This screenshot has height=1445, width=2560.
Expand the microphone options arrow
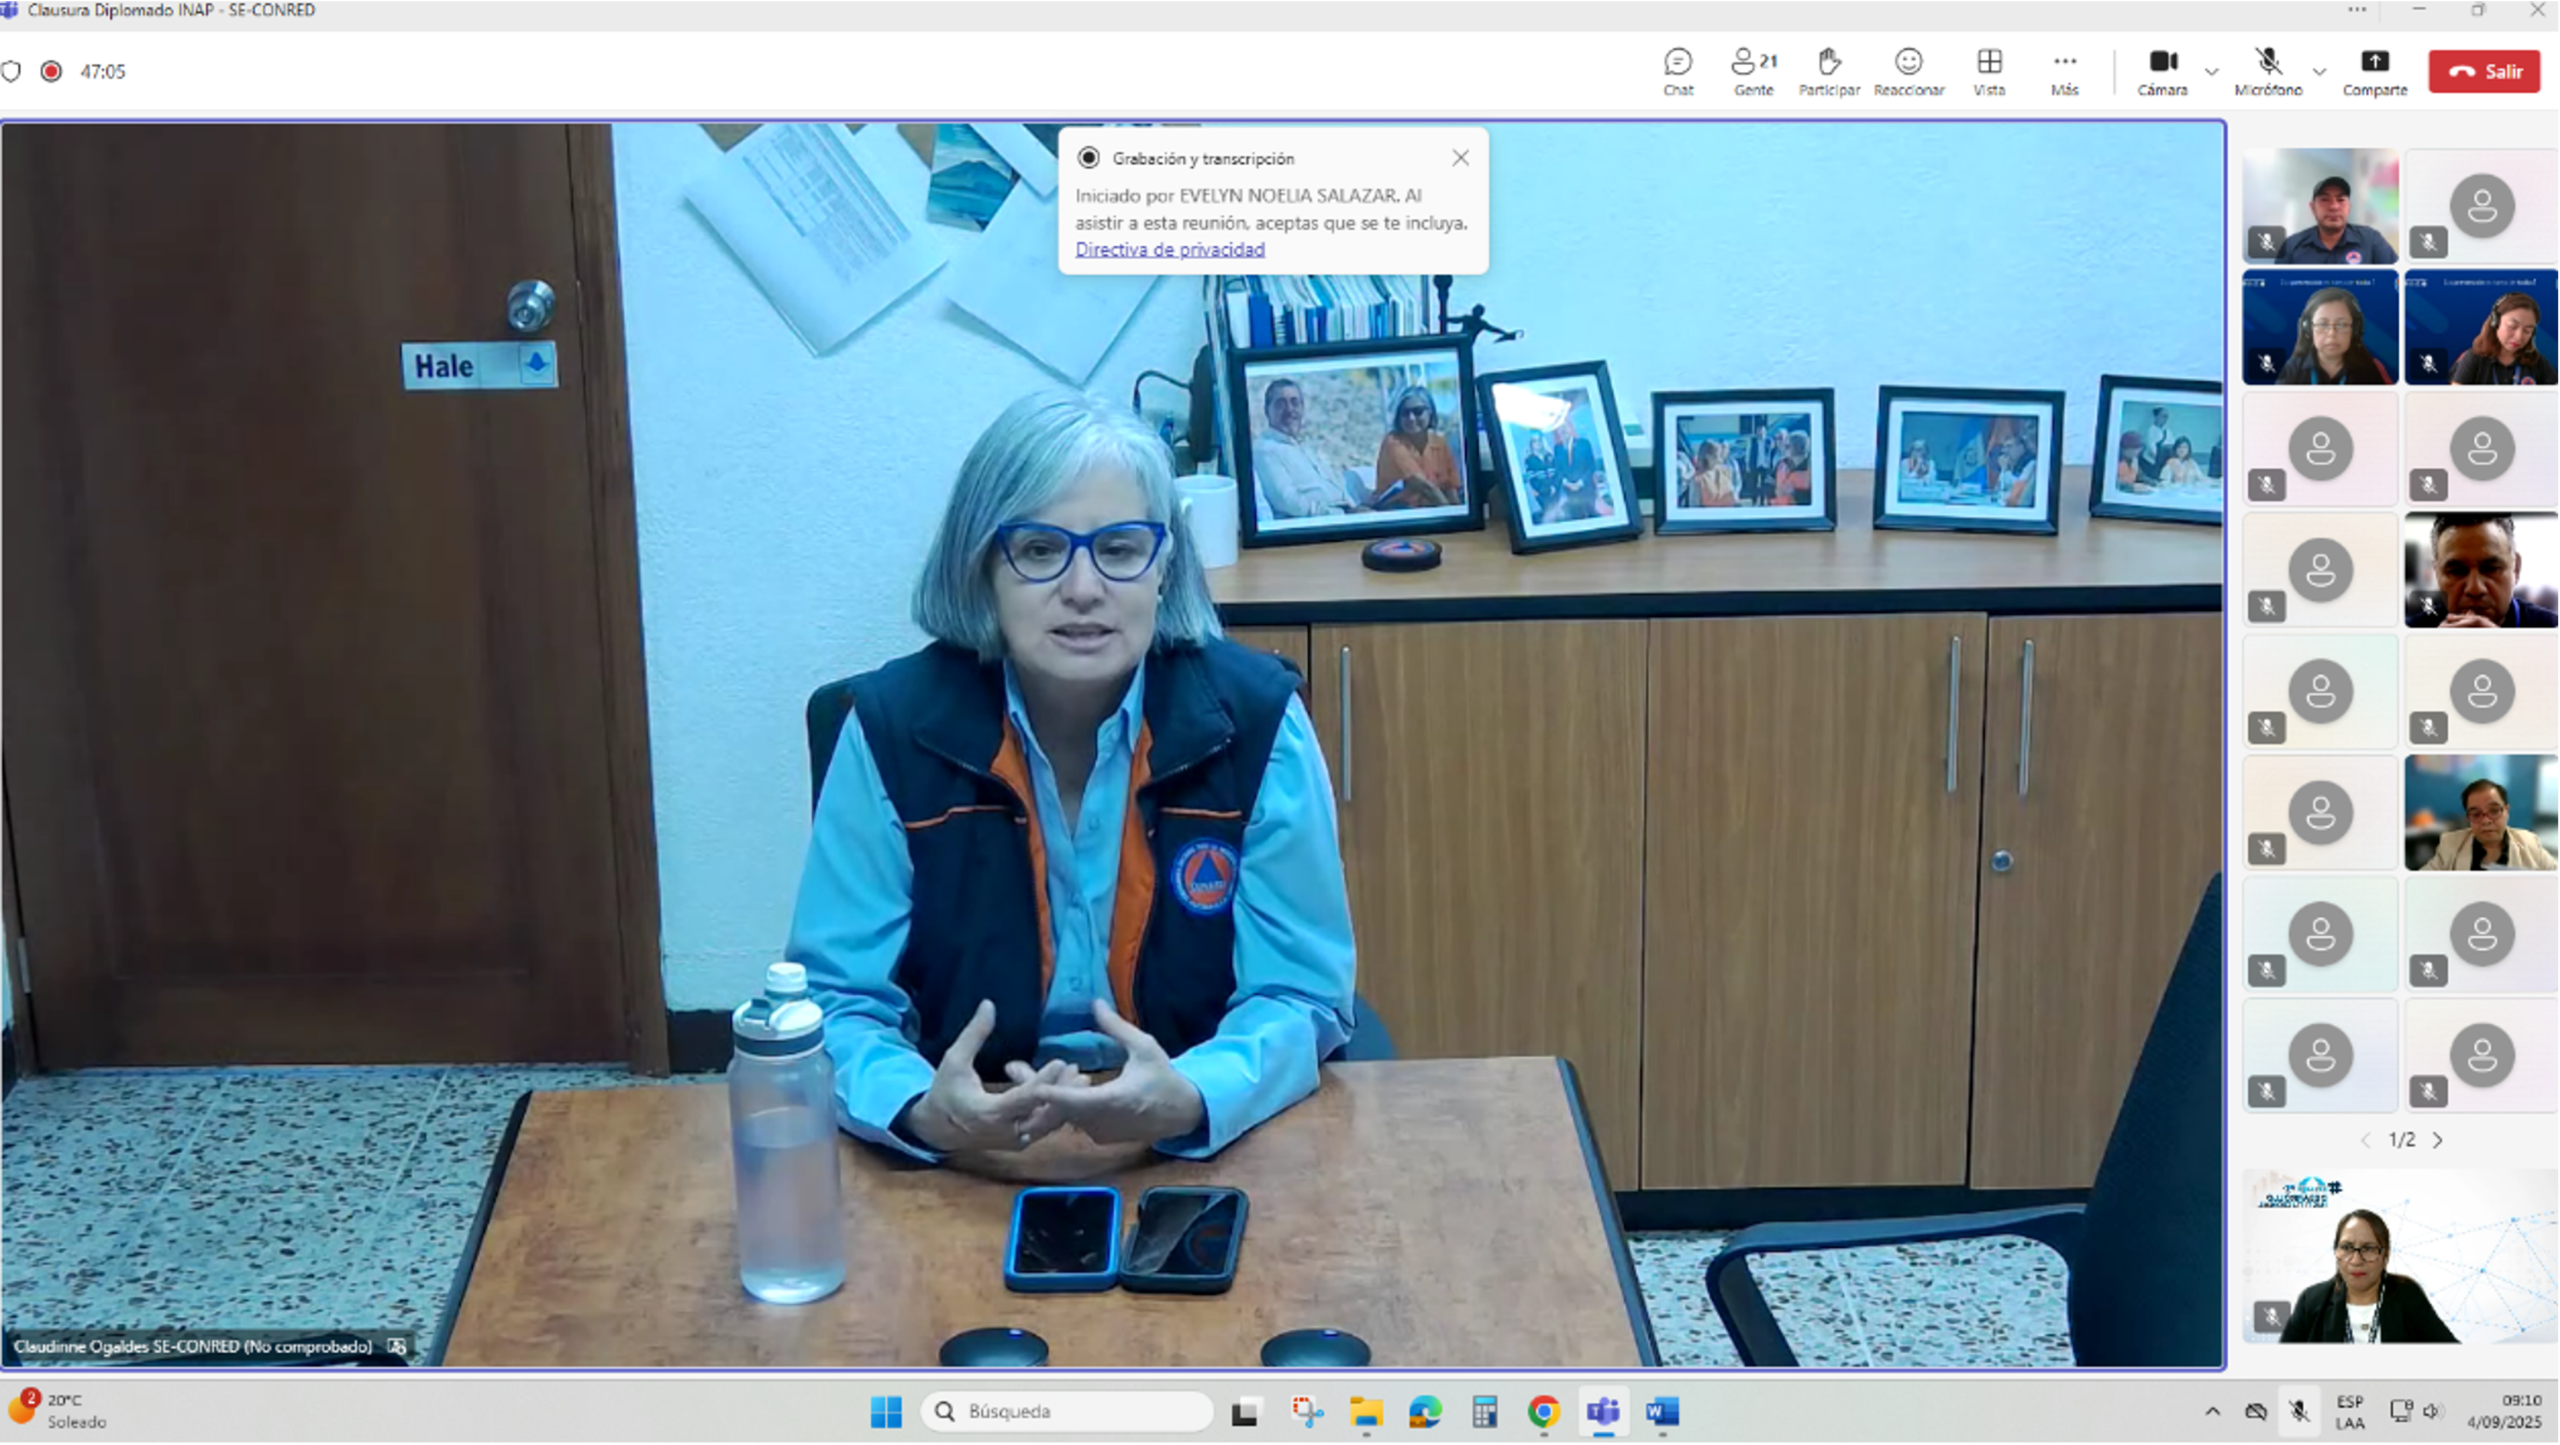(2320, 72)
